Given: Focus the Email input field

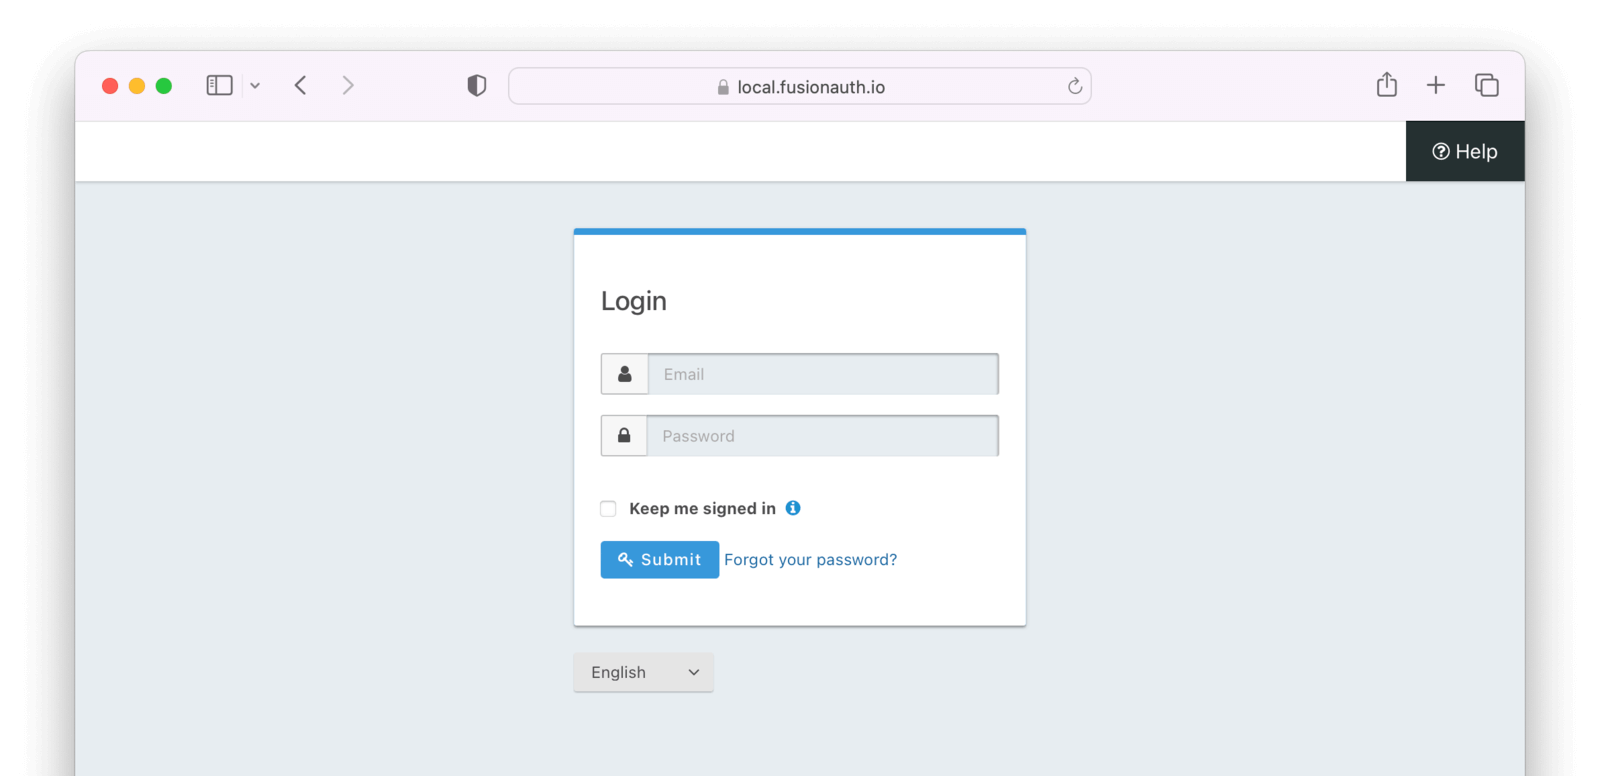Looking at the screenshot, I should [x=823, y=374].
